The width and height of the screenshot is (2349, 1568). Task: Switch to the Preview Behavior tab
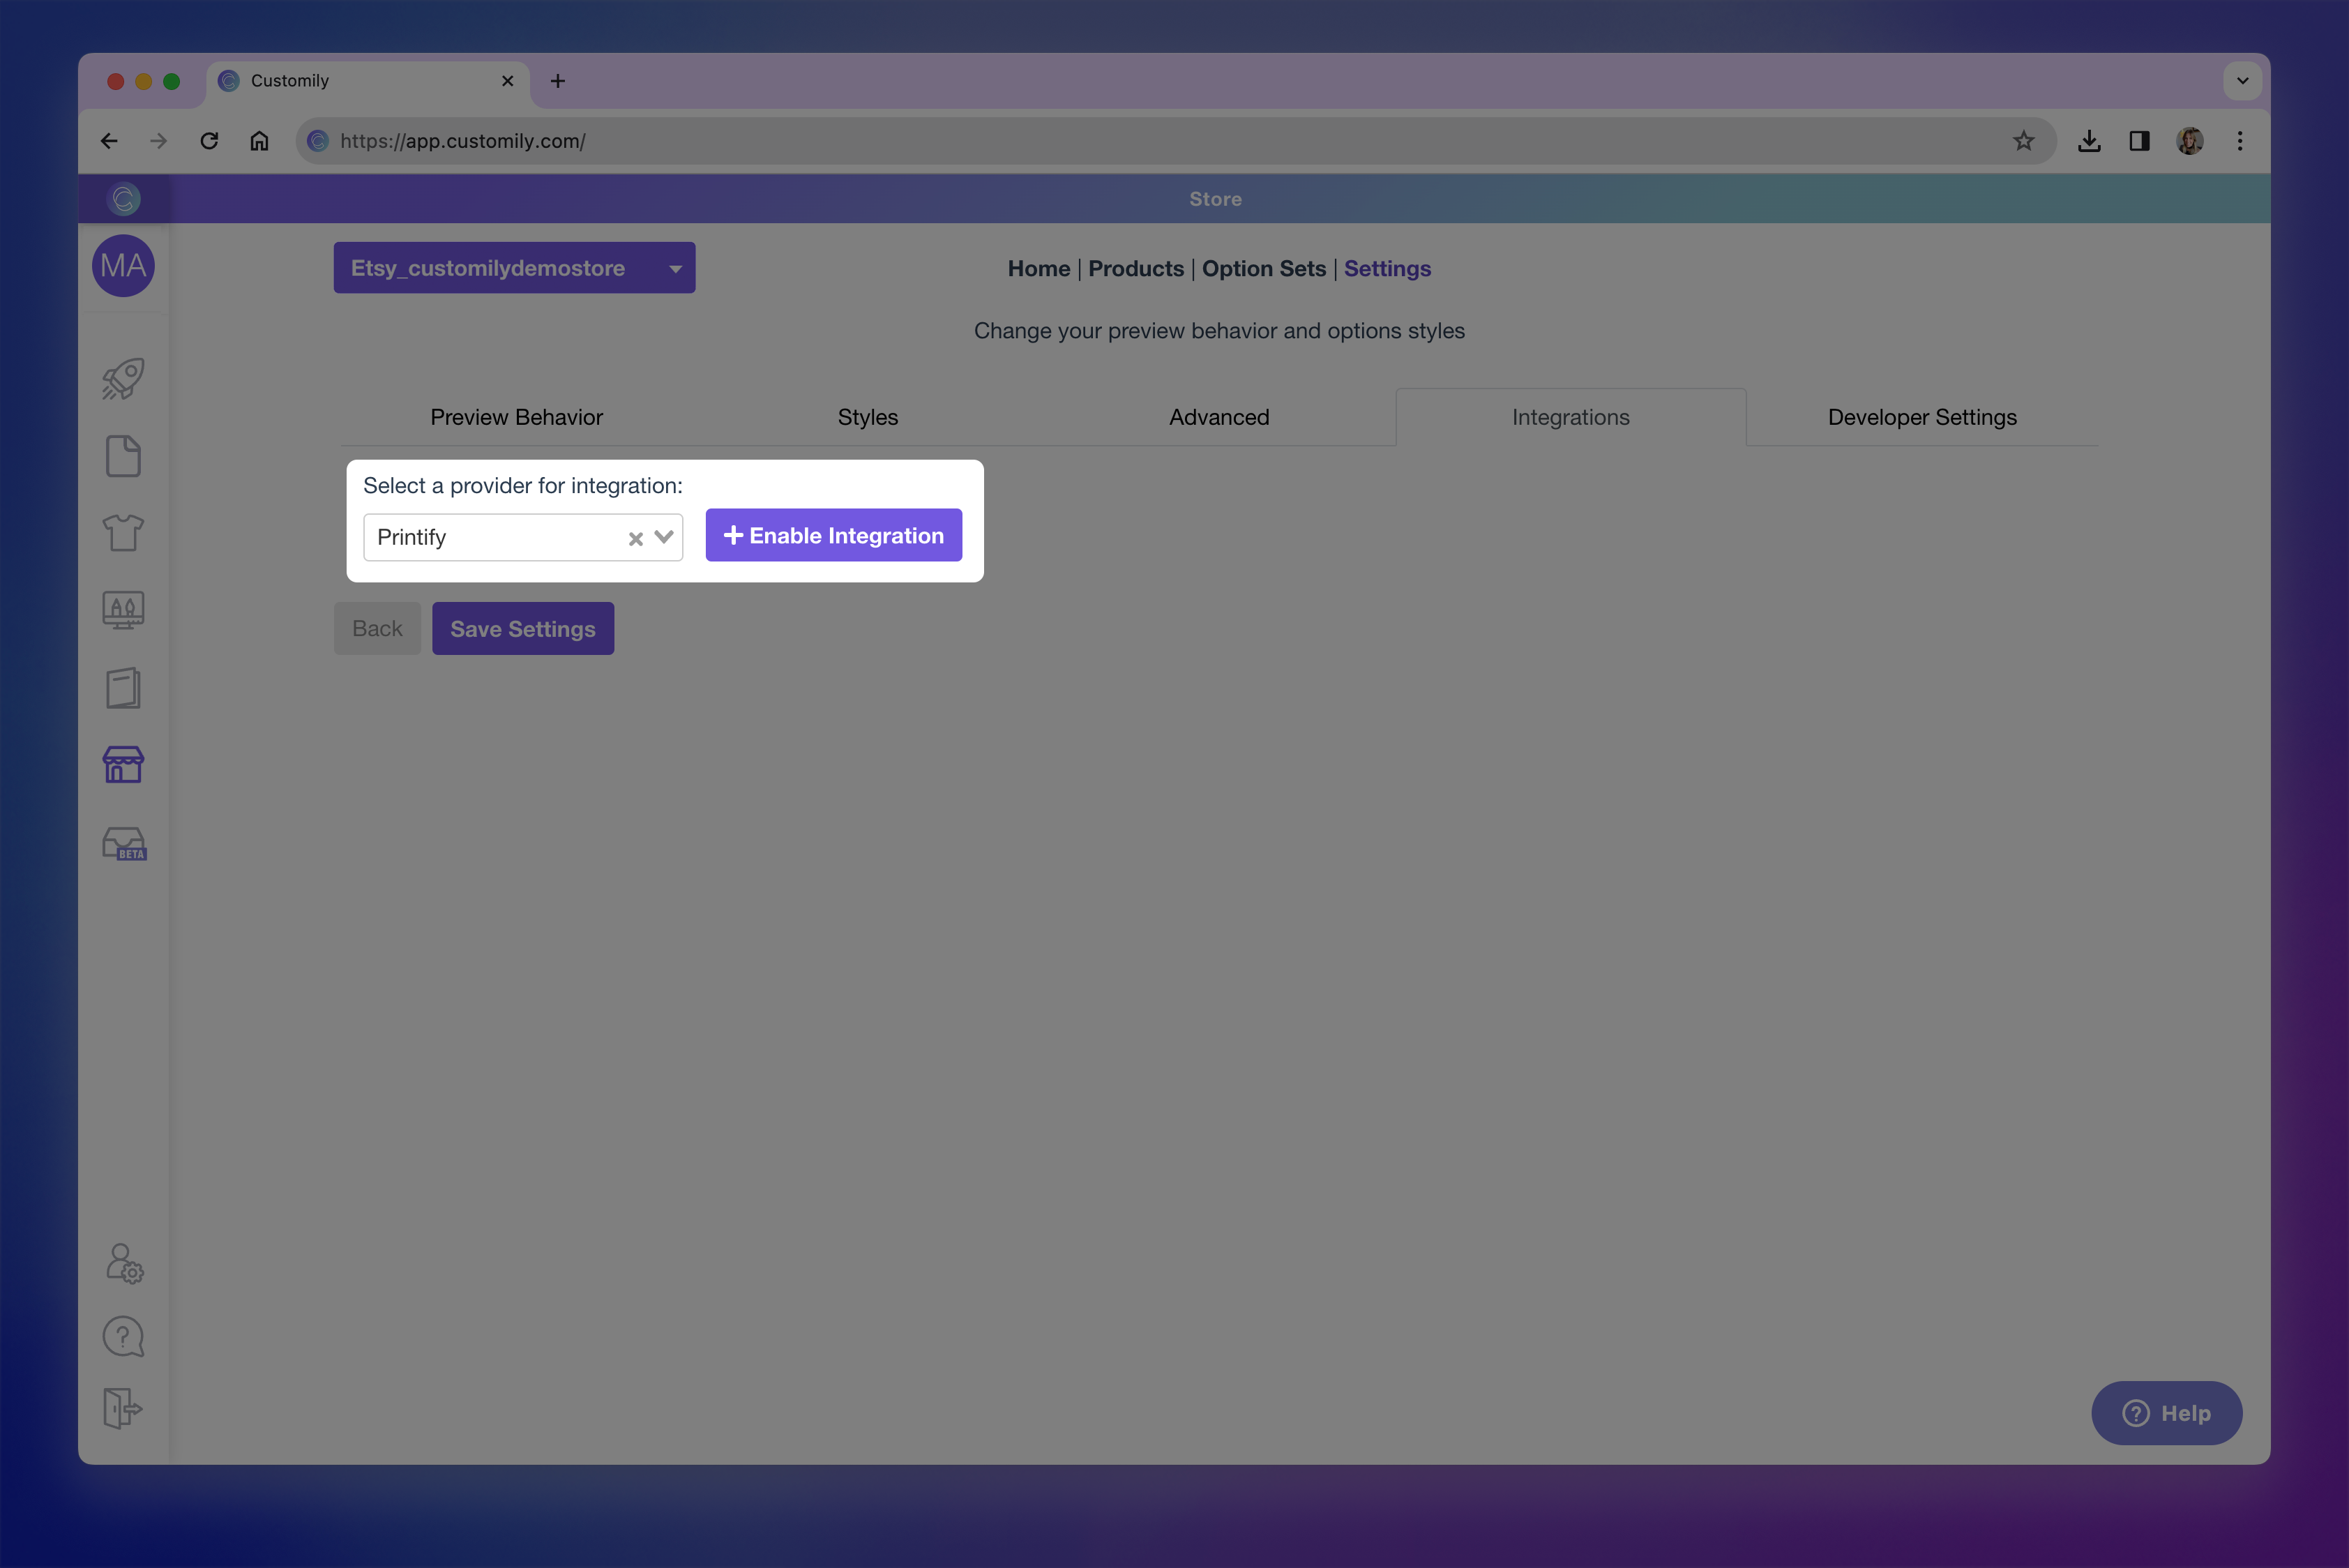[516, 417]
